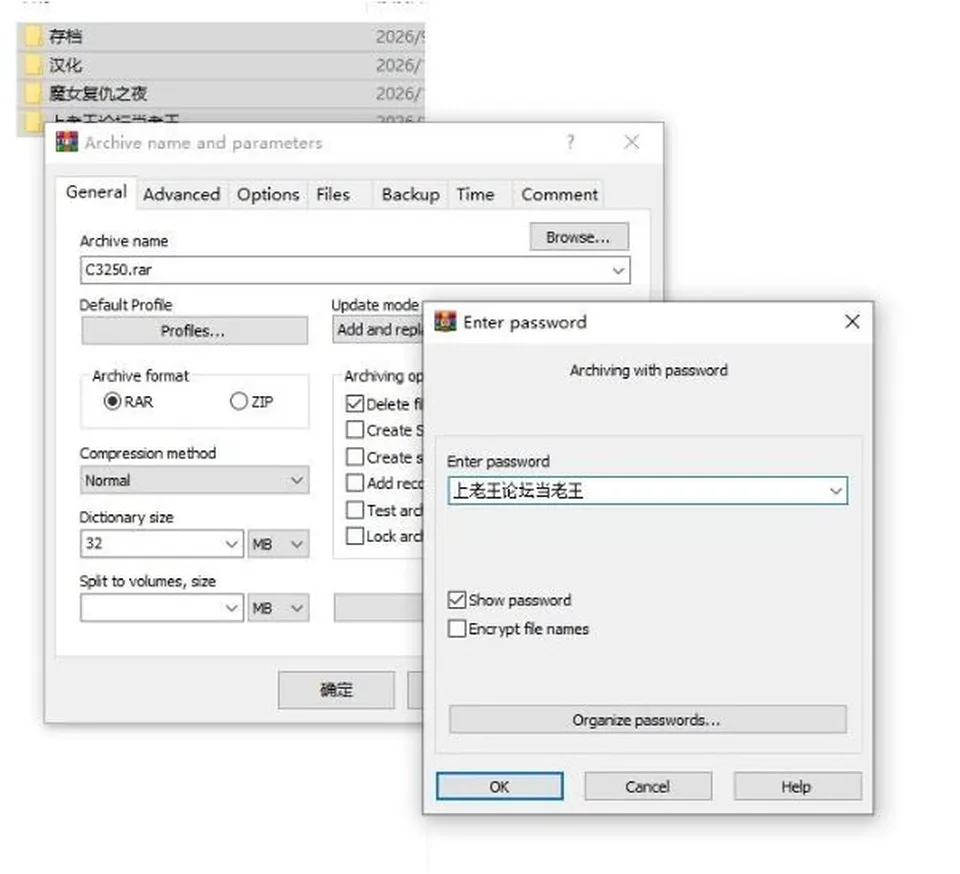The width and height of the screenshot is (960, 874).
Task: Uncheck the Show password checkbox
Action: coord(457,600)
